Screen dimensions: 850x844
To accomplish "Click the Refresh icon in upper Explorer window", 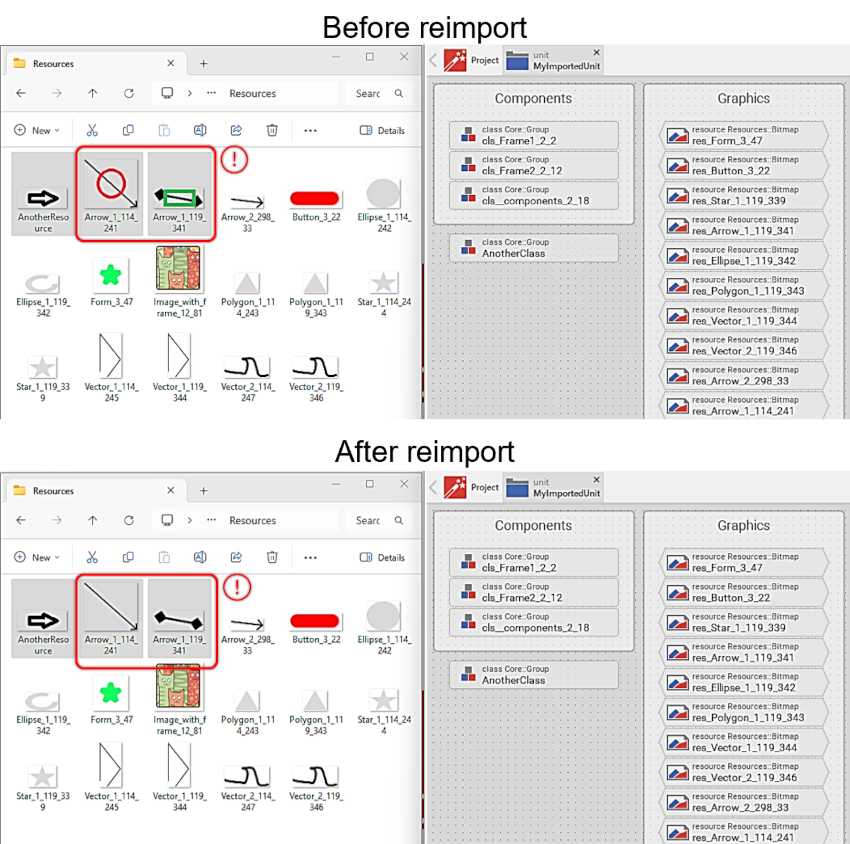I will click(129, 93).
